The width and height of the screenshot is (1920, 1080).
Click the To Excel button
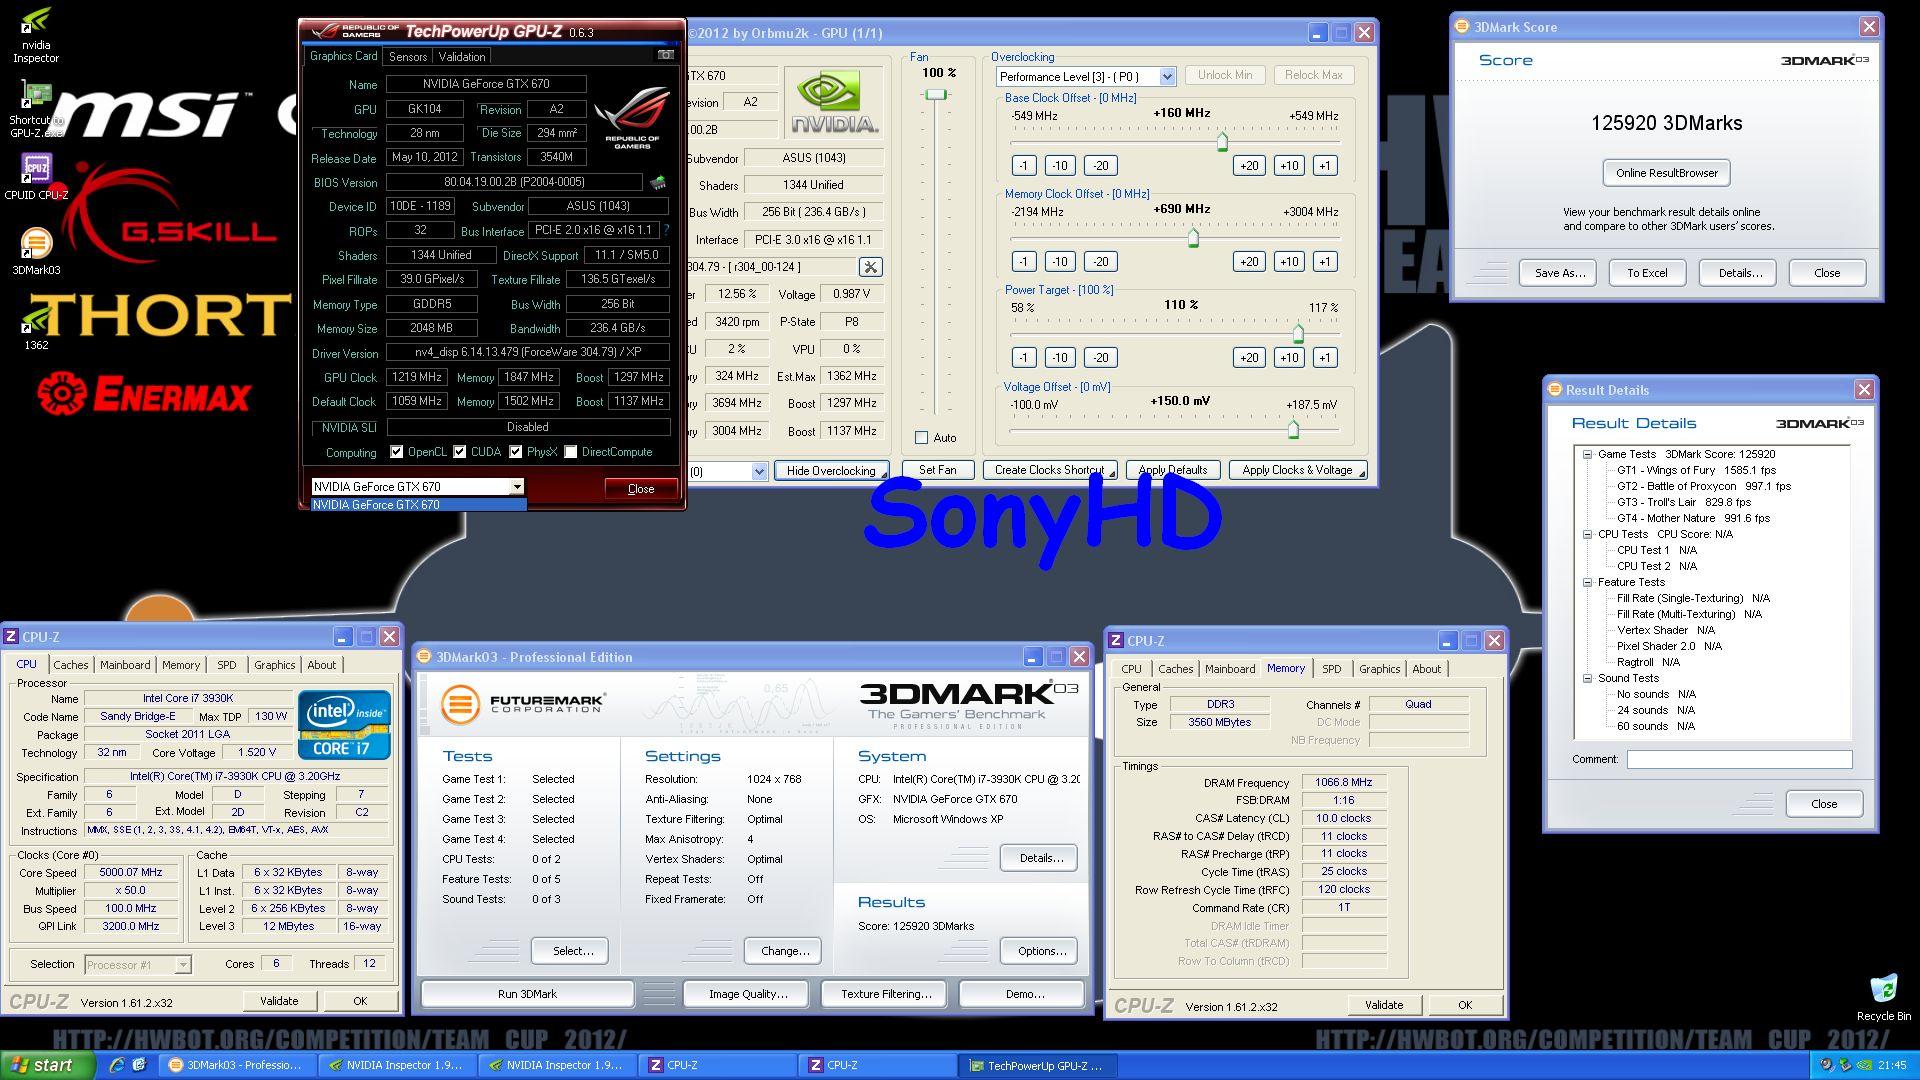[1646, 273]
